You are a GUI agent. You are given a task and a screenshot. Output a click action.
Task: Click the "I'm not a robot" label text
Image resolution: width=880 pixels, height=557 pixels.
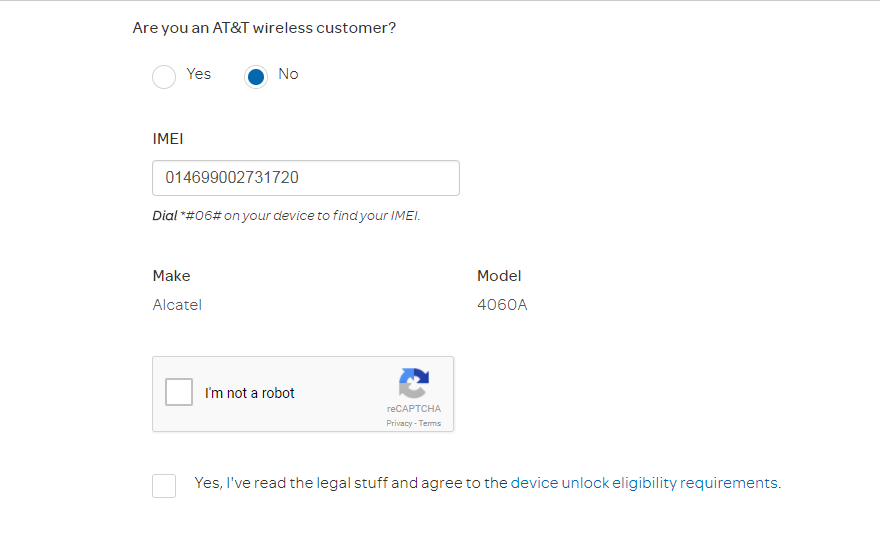250,393
